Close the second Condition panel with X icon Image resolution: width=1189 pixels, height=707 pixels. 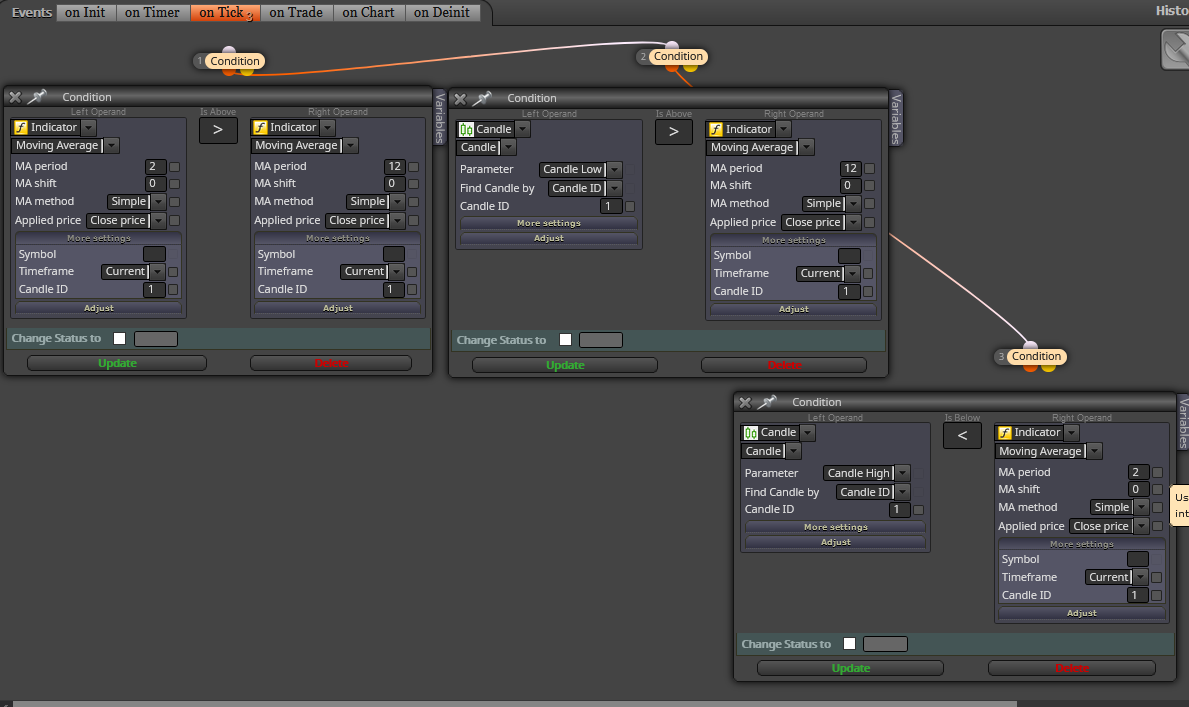460,99
